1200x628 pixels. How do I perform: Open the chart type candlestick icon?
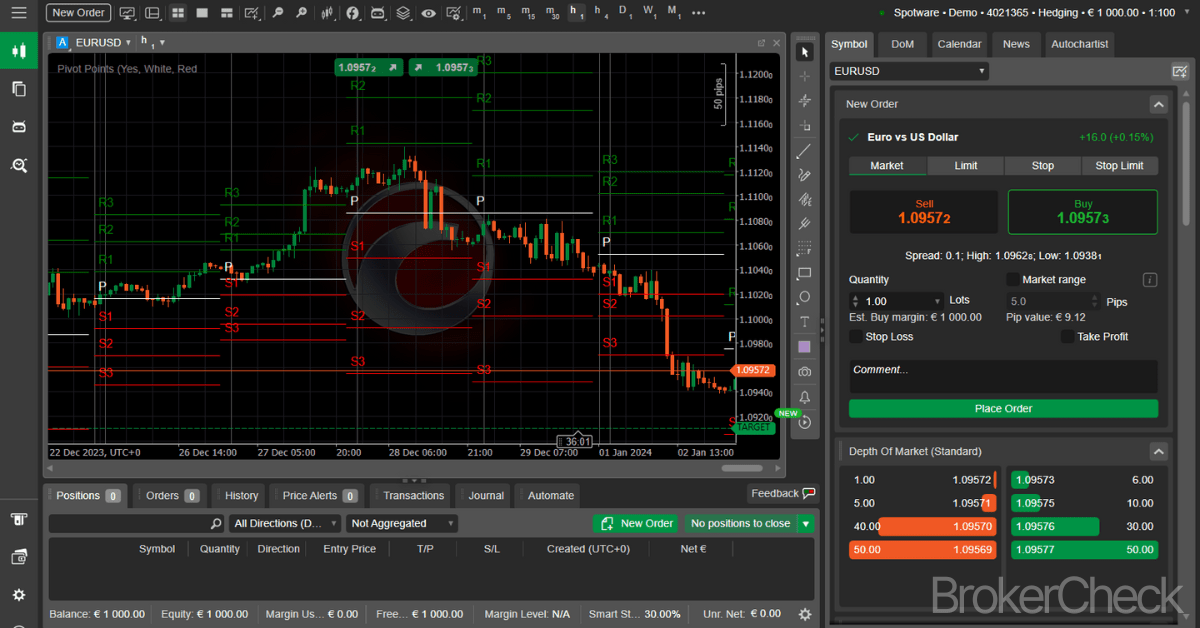point(327,13)
